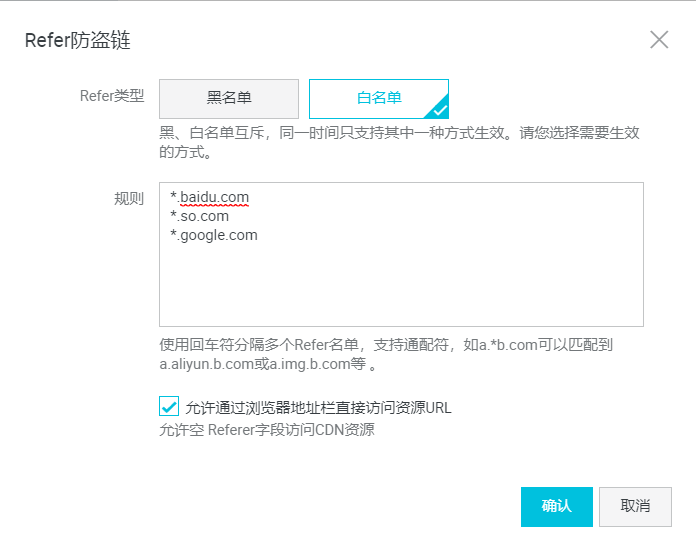Place cursor on the *.so.com rule line
696x550 pixels.
200,216
